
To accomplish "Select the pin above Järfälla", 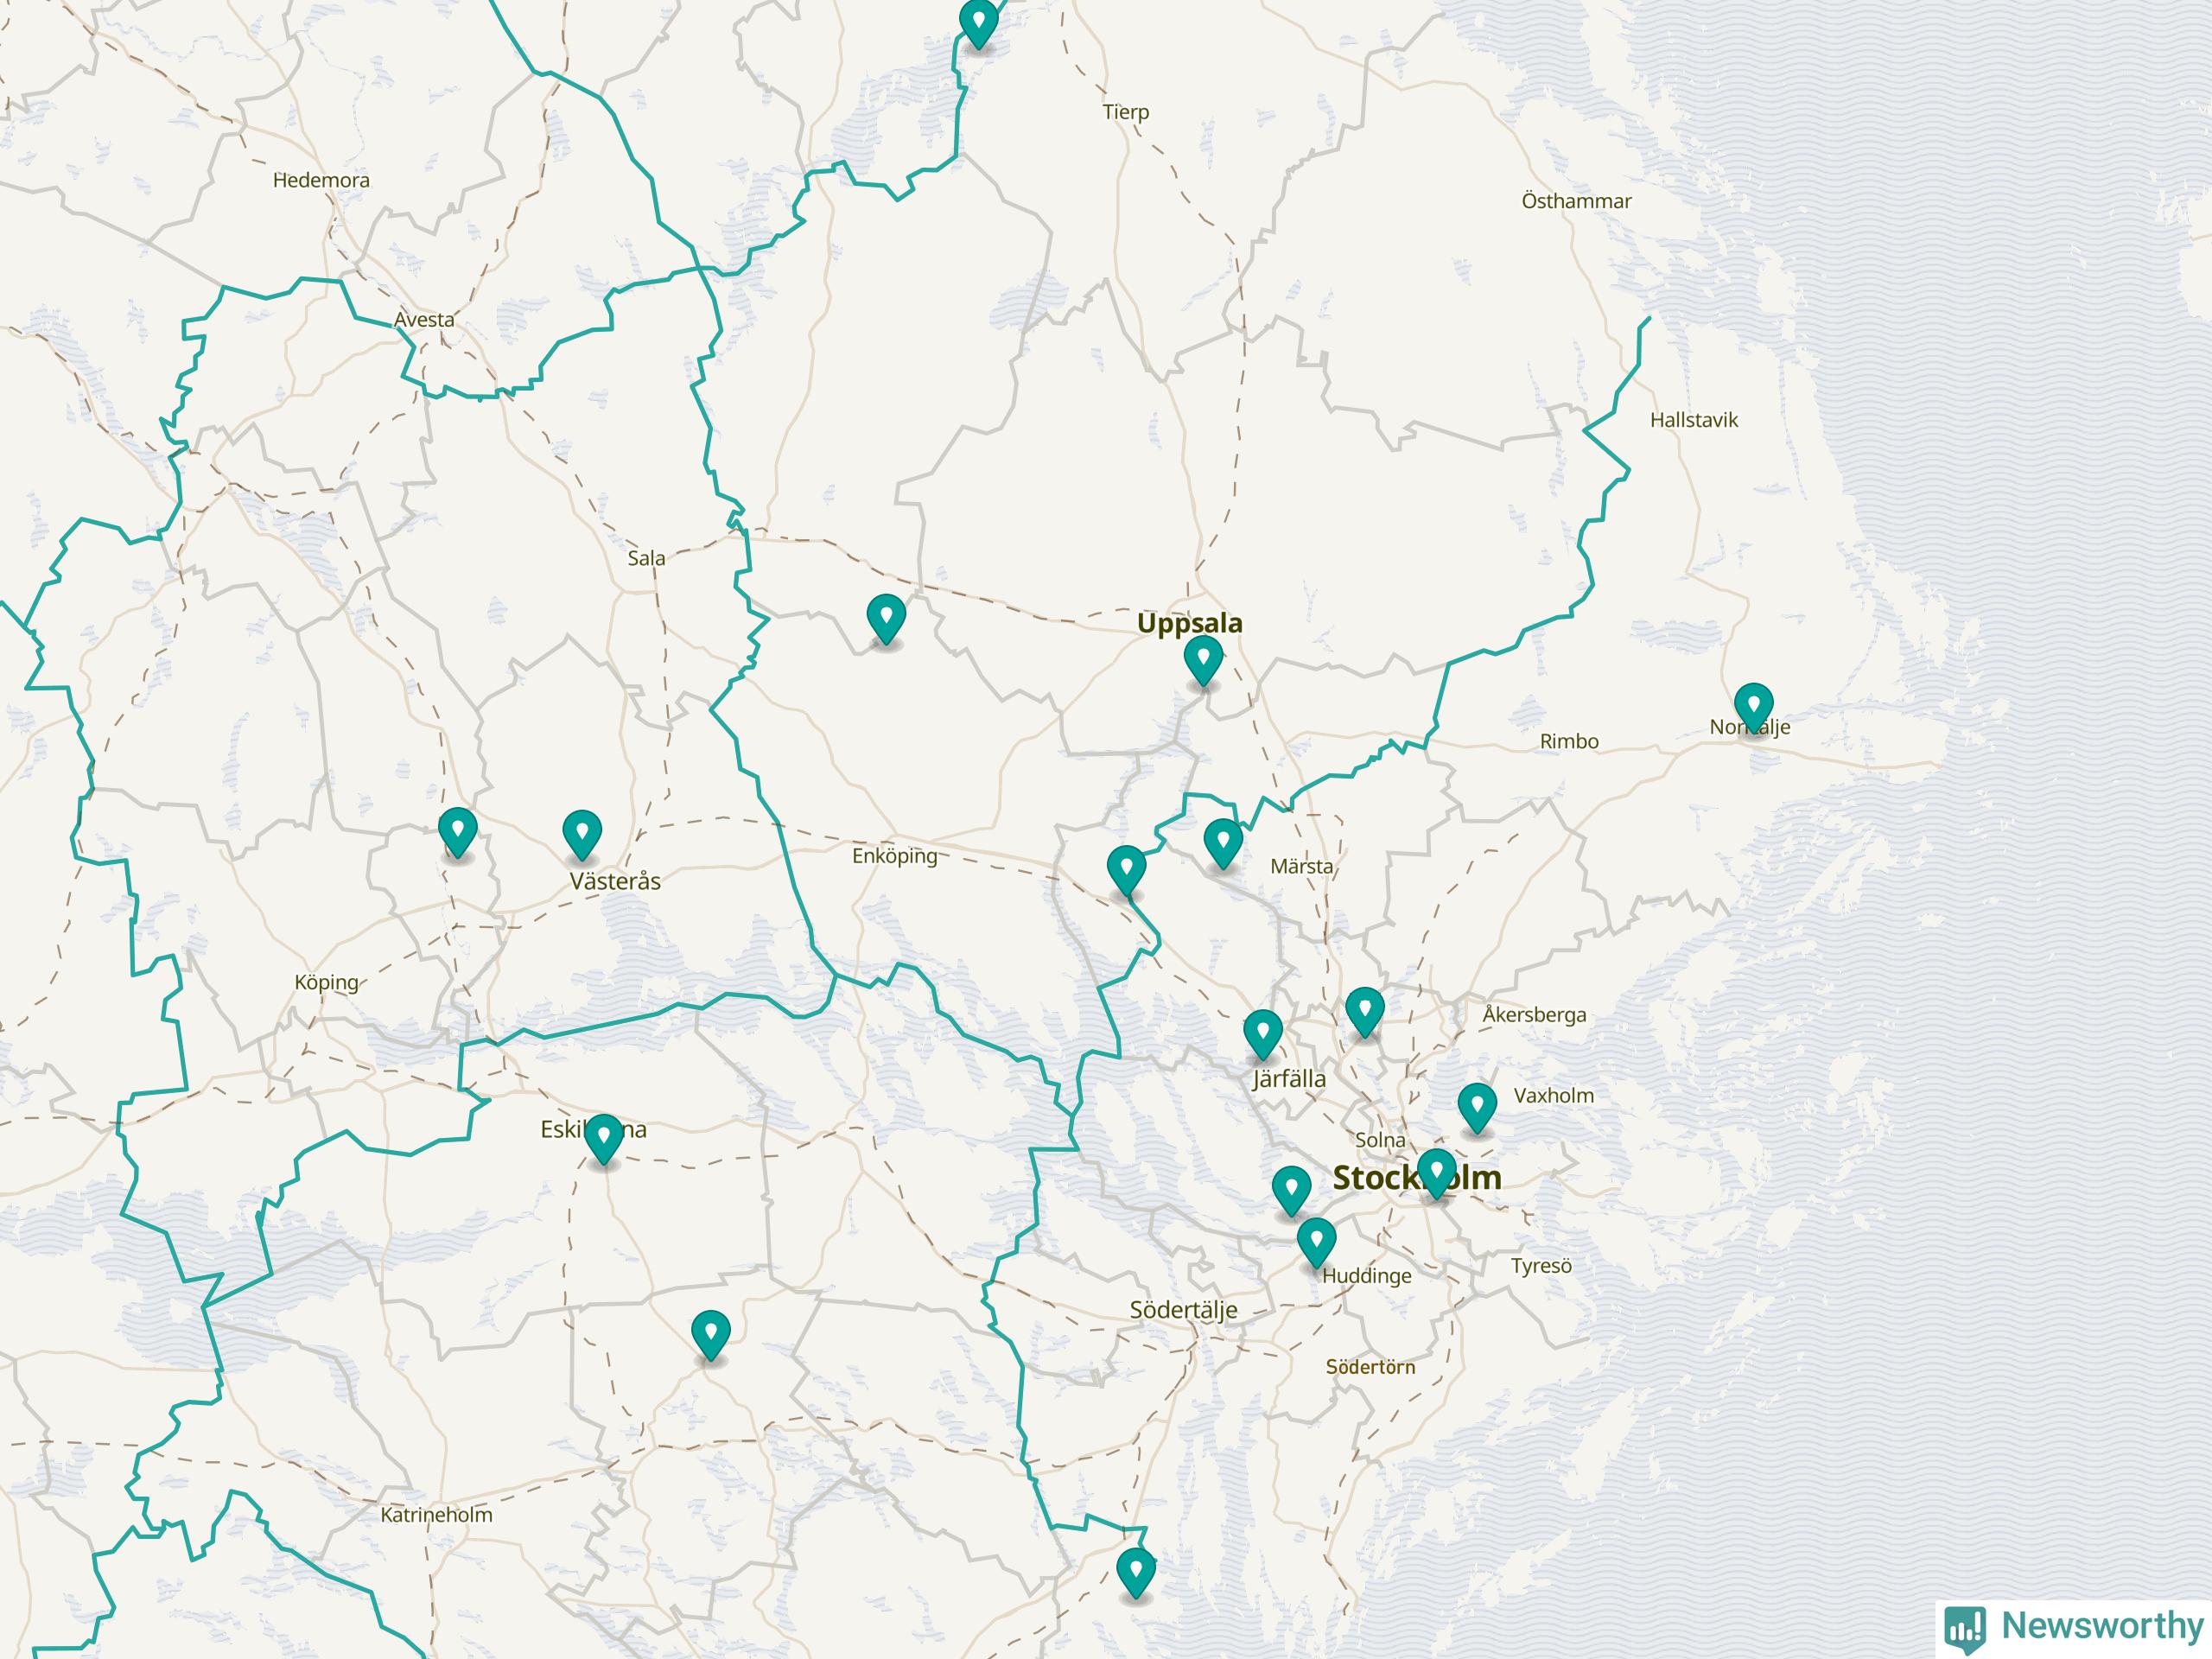I will 1262,1032.
